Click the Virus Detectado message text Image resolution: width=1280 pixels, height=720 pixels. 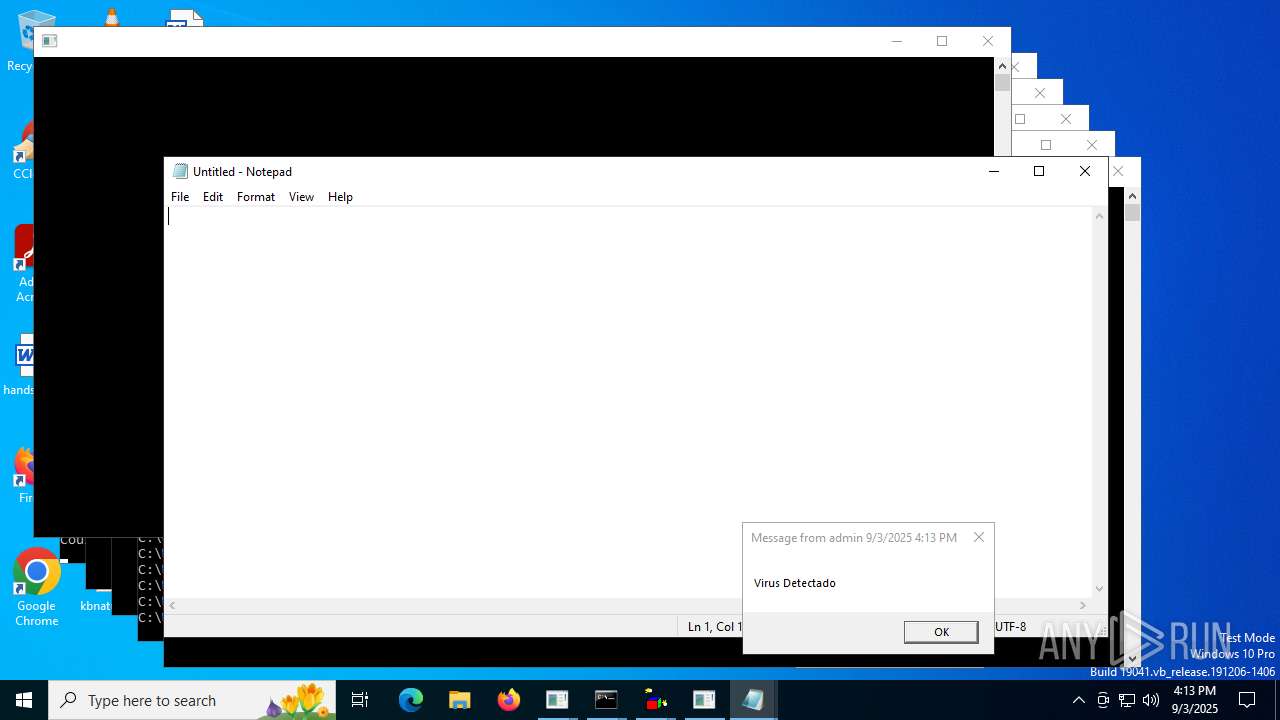(x=795, y=583)
